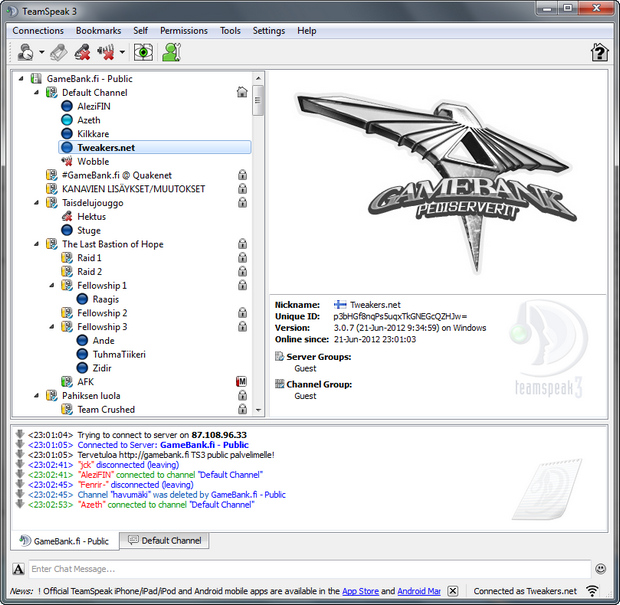Collapse the GameBank.fi - Public server tree
620x605 pixels.
tap(21, 79)
